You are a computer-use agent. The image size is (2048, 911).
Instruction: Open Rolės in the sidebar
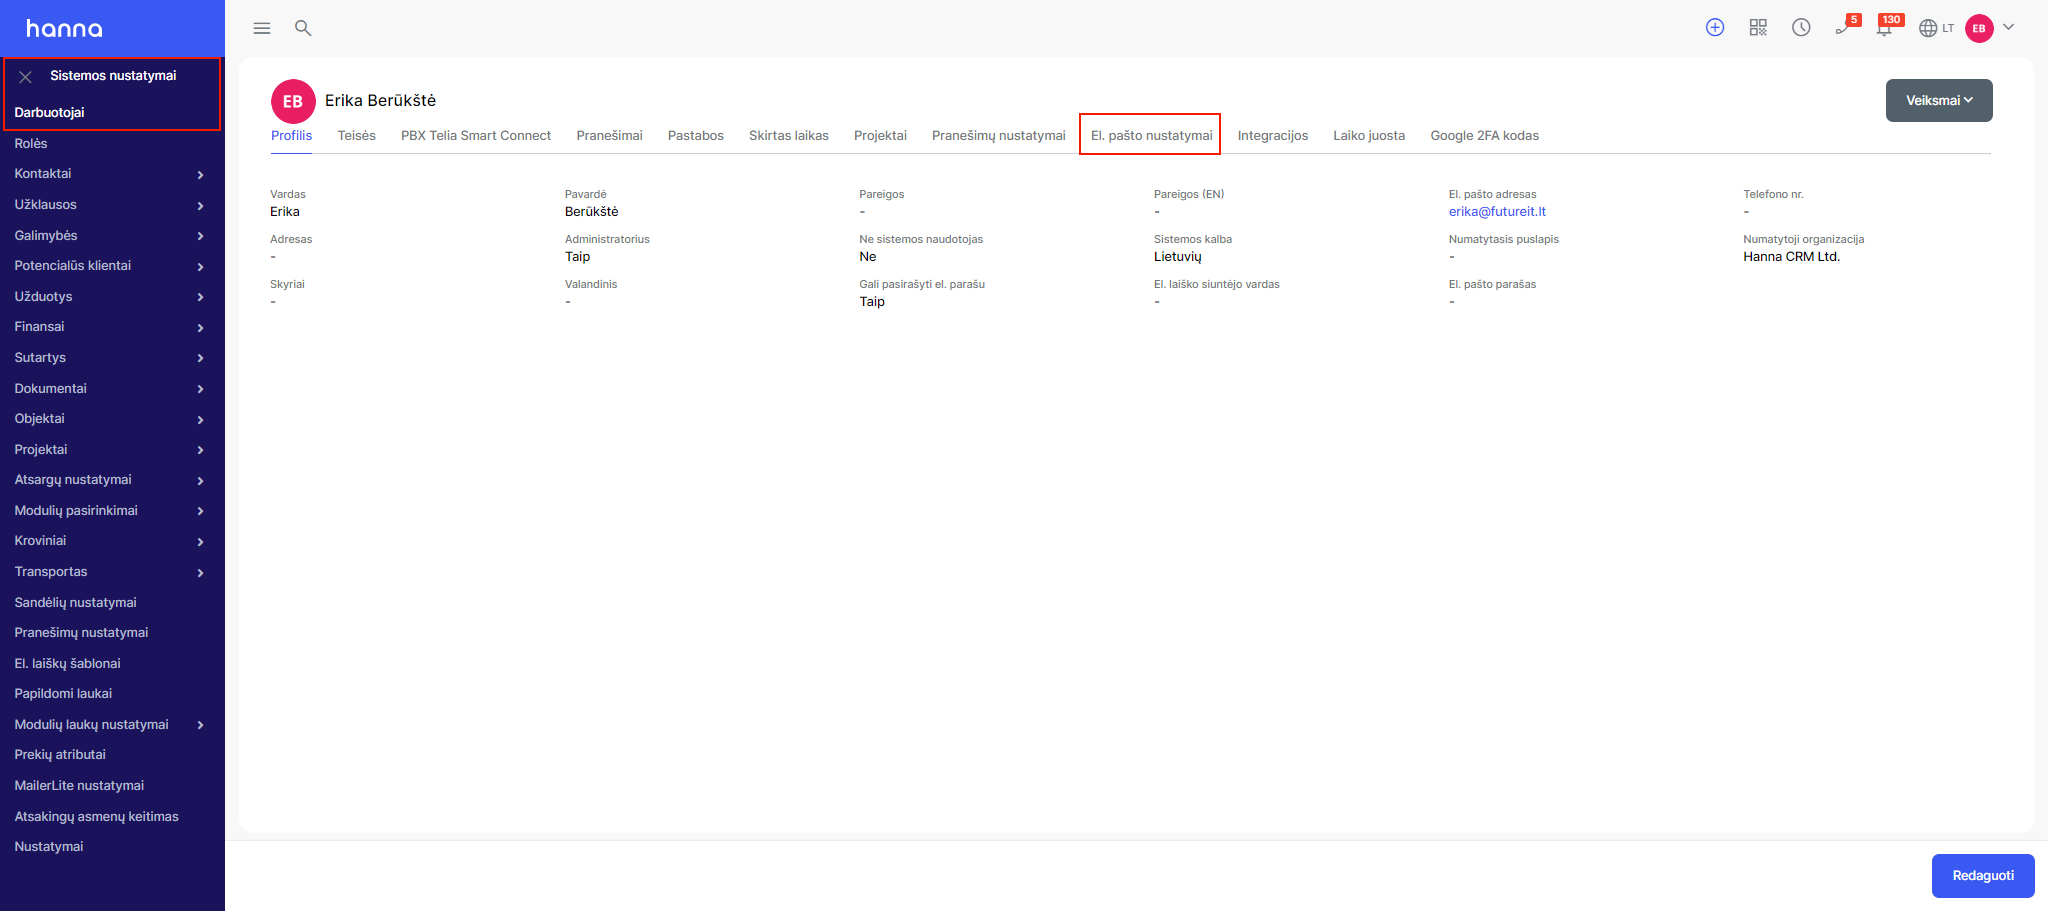tap(31, 143)
